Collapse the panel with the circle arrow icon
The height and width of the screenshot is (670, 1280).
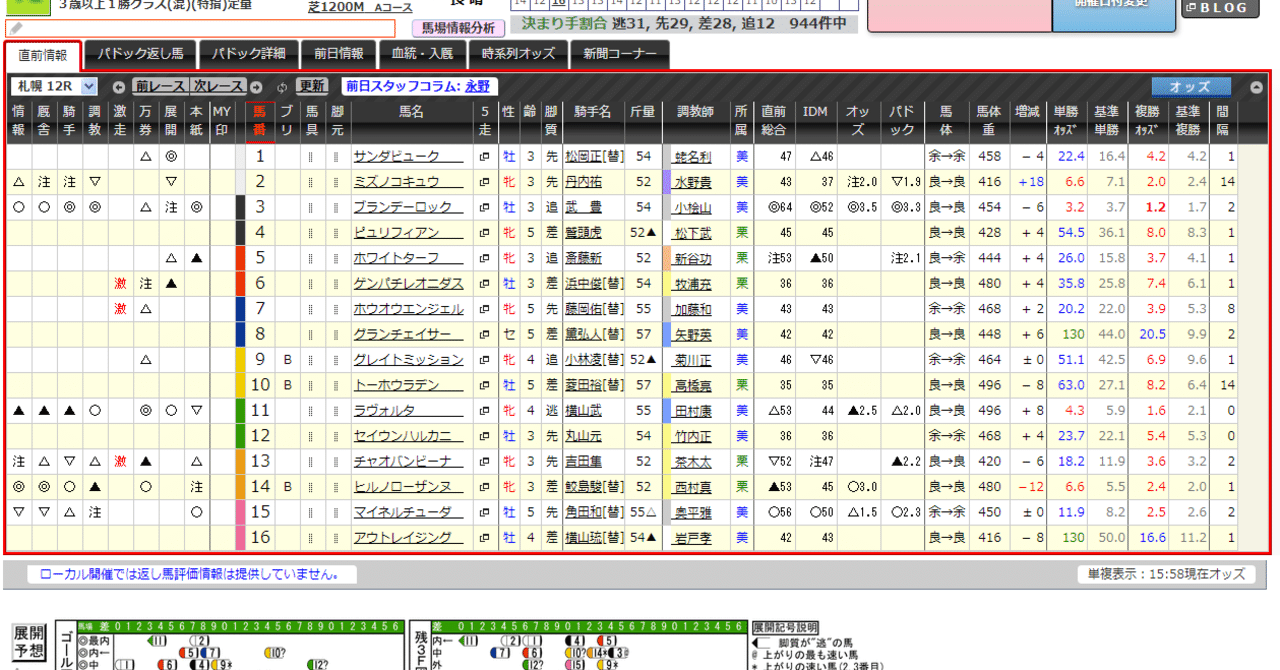tap(1255, 87)
